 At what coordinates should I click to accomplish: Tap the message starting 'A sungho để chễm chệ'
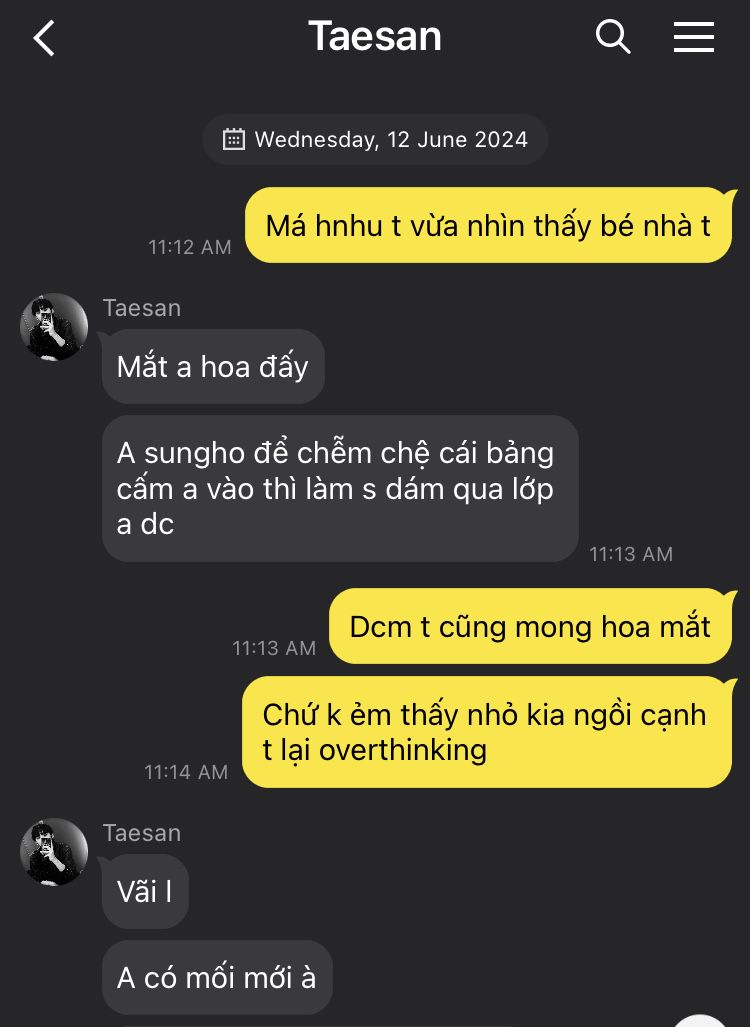[340, 489]
